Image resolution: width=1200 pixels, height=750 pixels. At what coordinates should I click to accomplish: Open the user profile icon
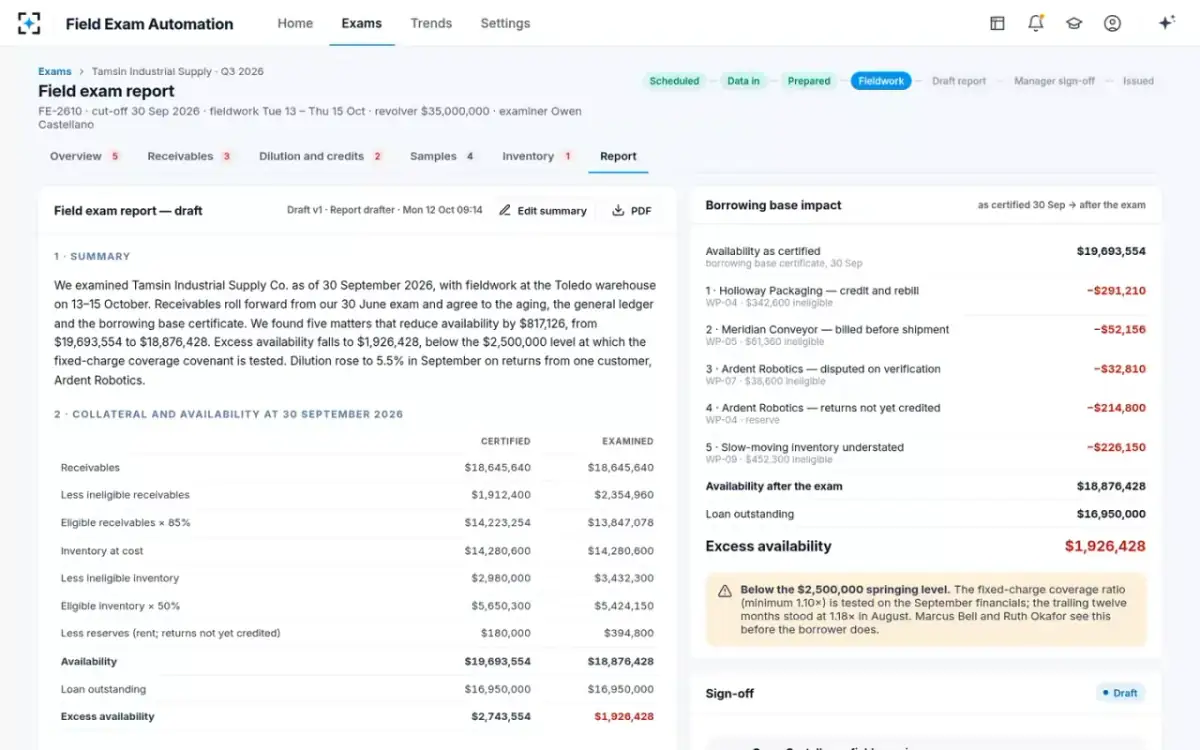tap(1112, 23)
